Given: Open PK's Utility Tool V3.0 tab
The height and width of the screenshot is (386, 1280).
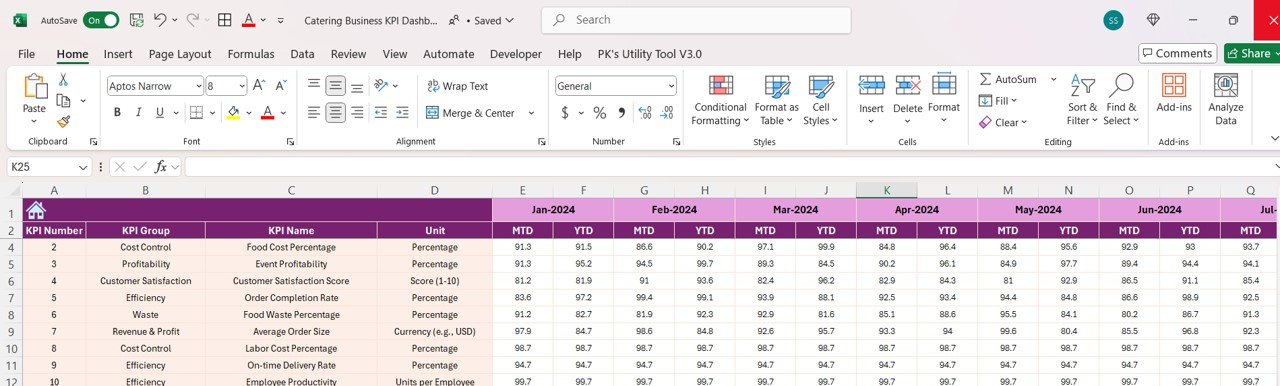Looking at the screenshot, I should coord(650,54).
